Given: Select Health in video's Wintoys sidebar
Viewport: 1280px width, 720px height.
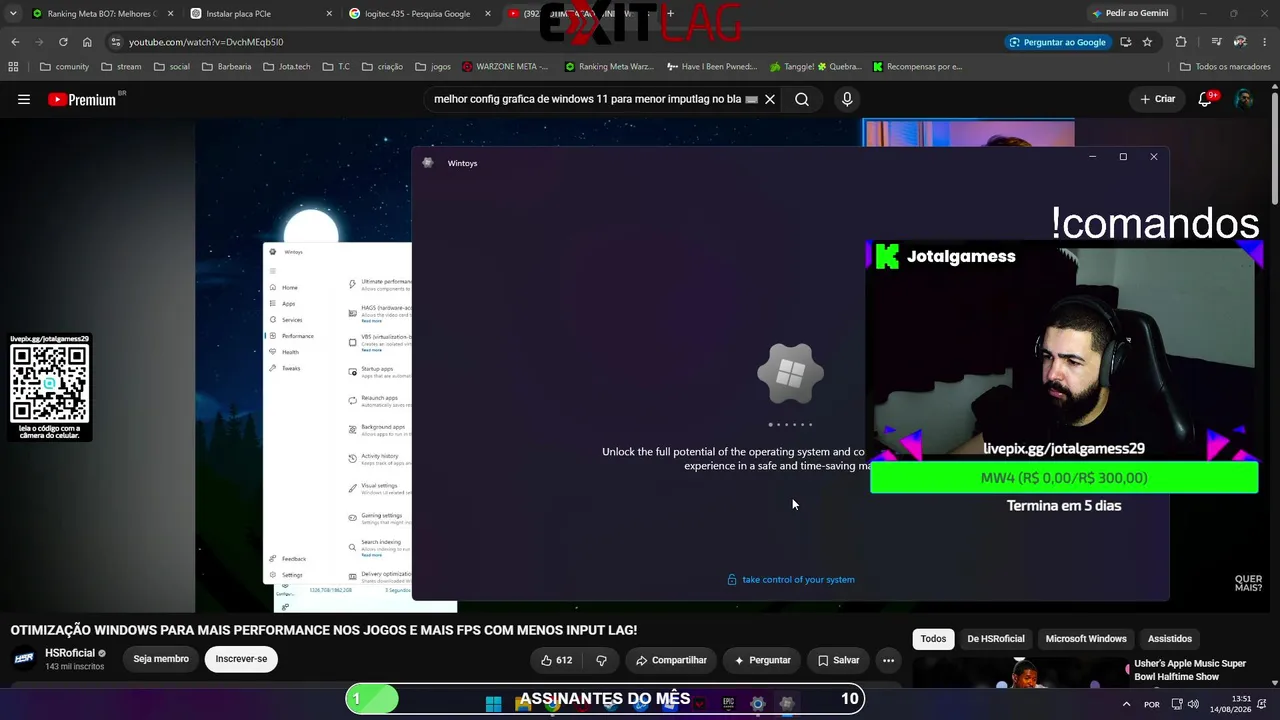Looking at the screenshot, I should click(284, 352).
